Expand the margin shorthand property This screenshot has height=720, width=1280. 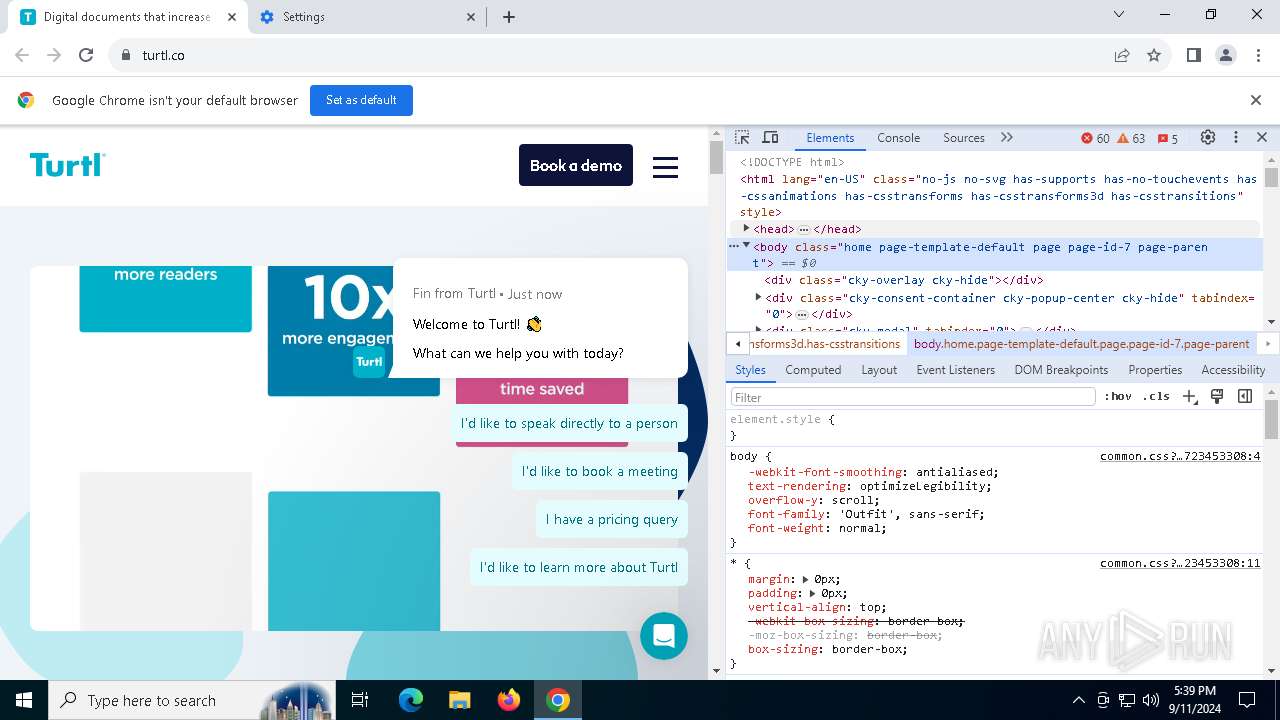pos(805,579)
